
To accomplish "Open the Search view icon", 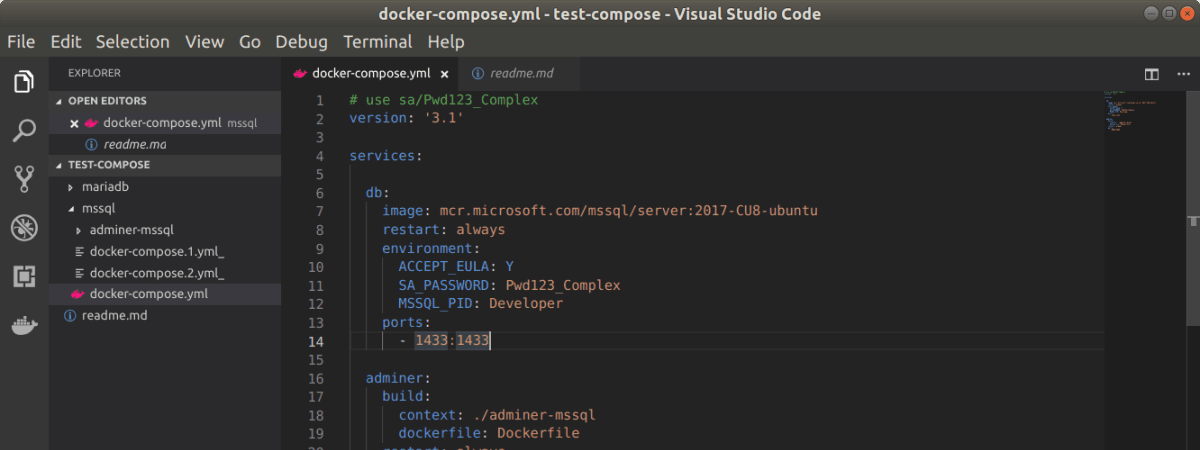I will pos(24,131).
